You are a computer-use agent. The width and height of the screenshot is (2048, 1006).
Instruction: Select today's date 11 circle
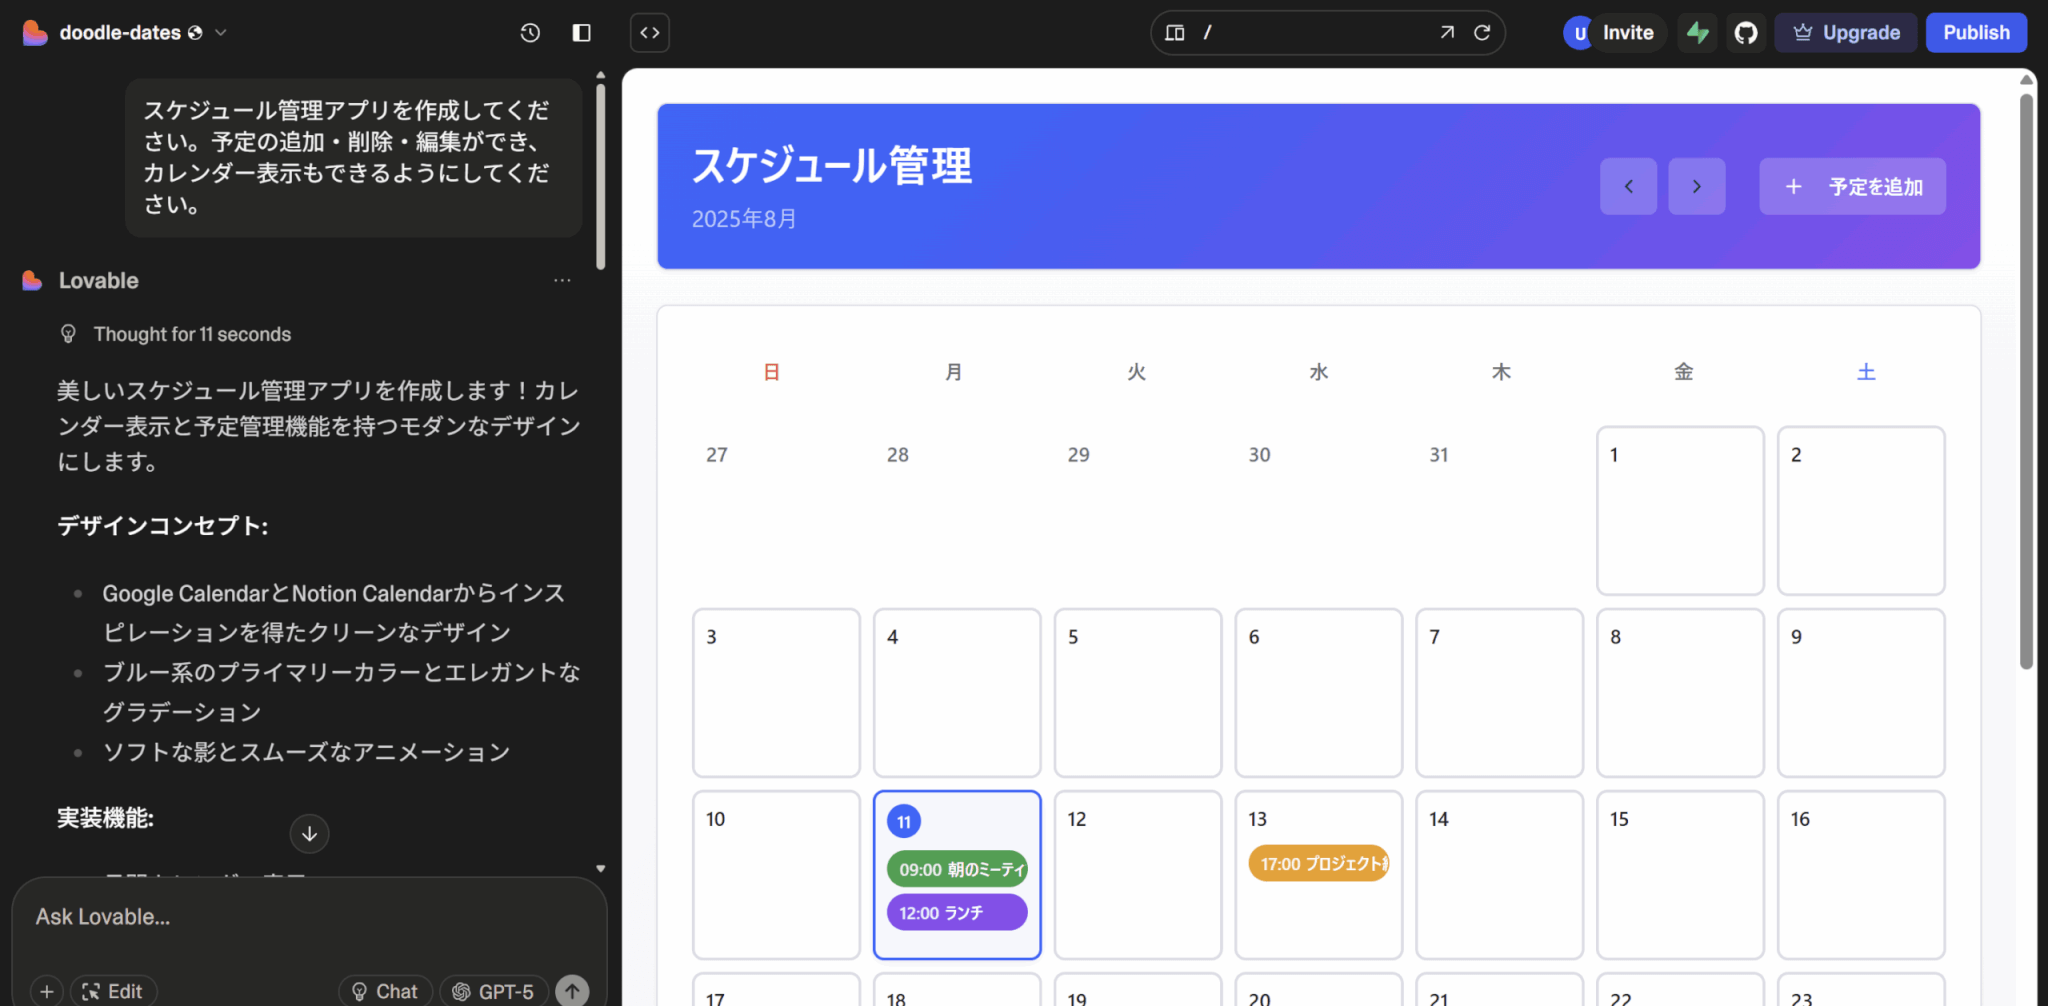(904, 822)
